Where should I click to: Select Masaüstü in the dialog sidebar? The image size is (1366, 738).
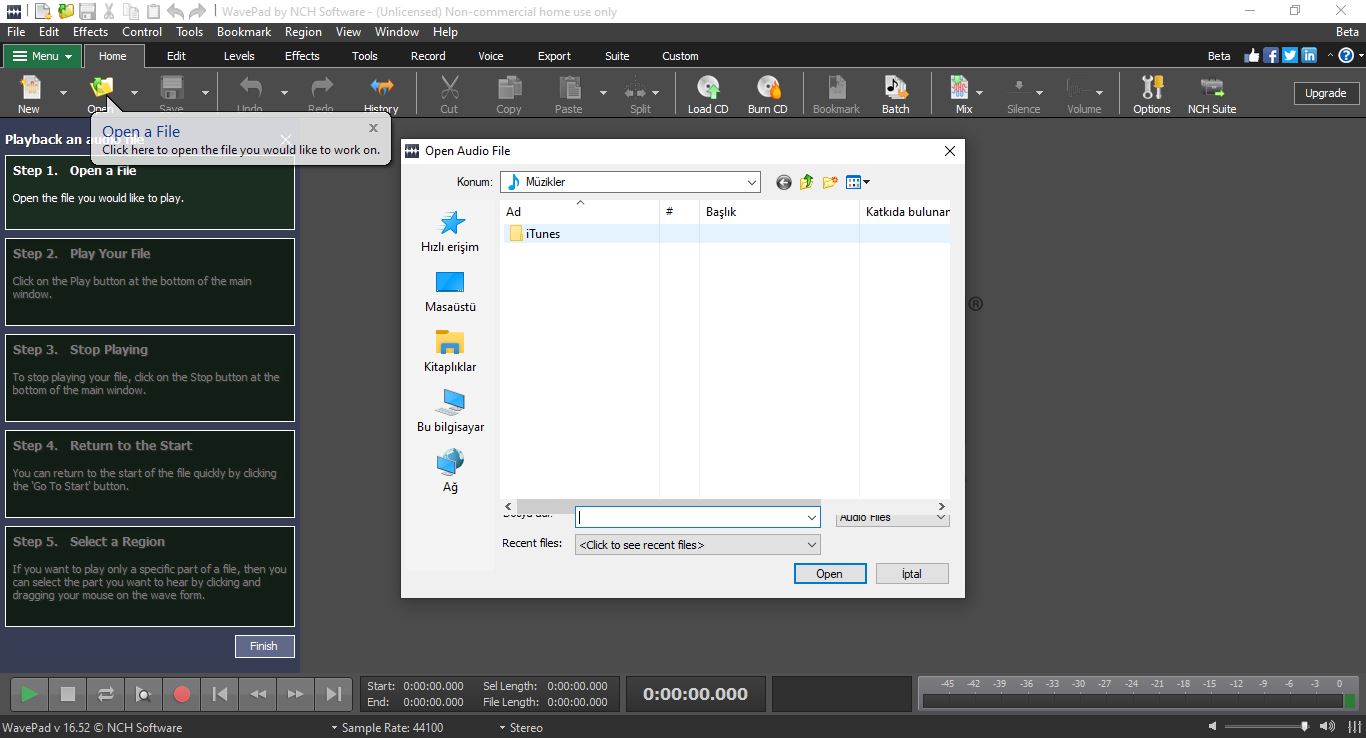click(x=450, y=291)
